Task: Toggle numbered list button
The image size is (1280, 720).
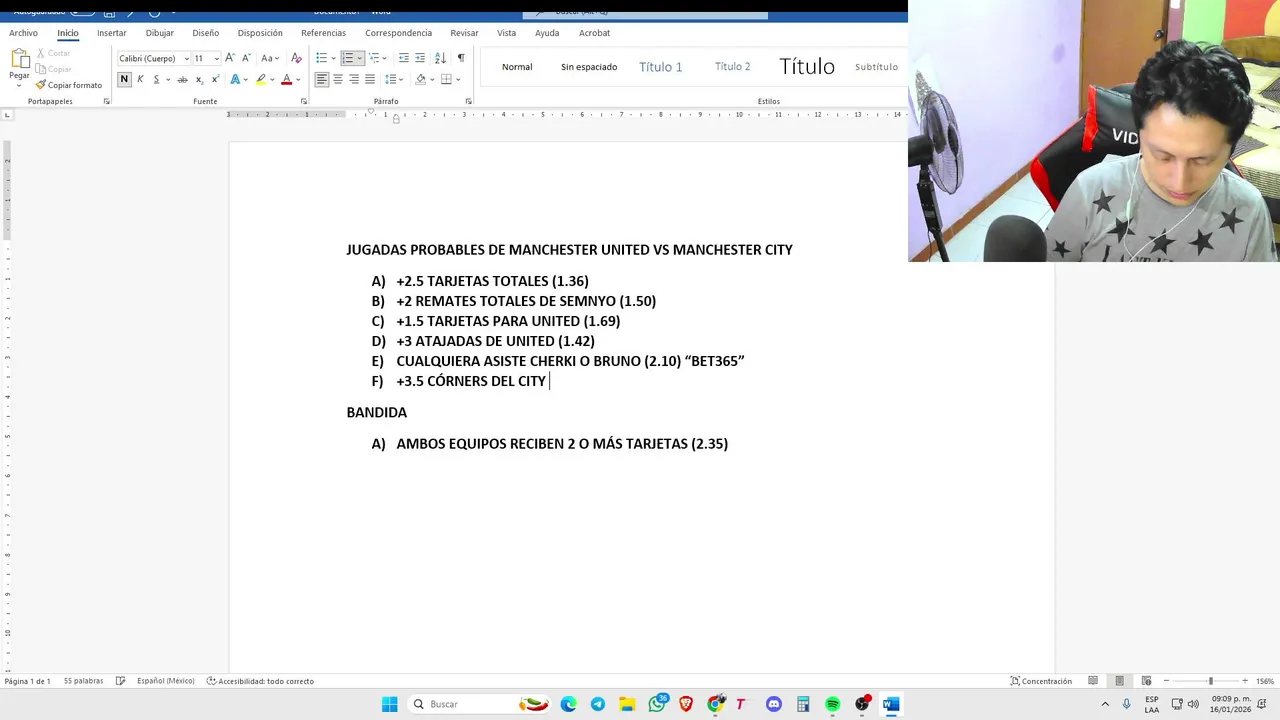Action: point(347,58)
